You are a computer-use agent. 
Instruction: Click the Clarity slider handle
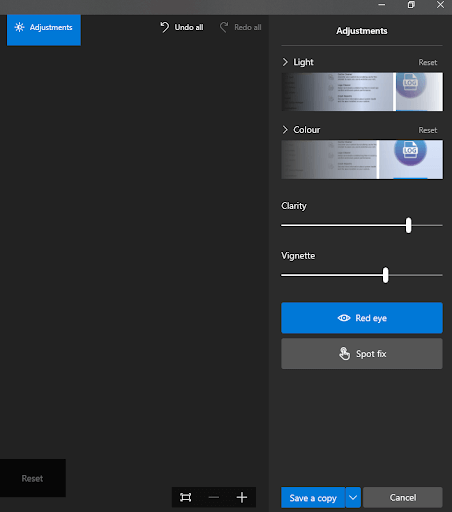[408, 225]
